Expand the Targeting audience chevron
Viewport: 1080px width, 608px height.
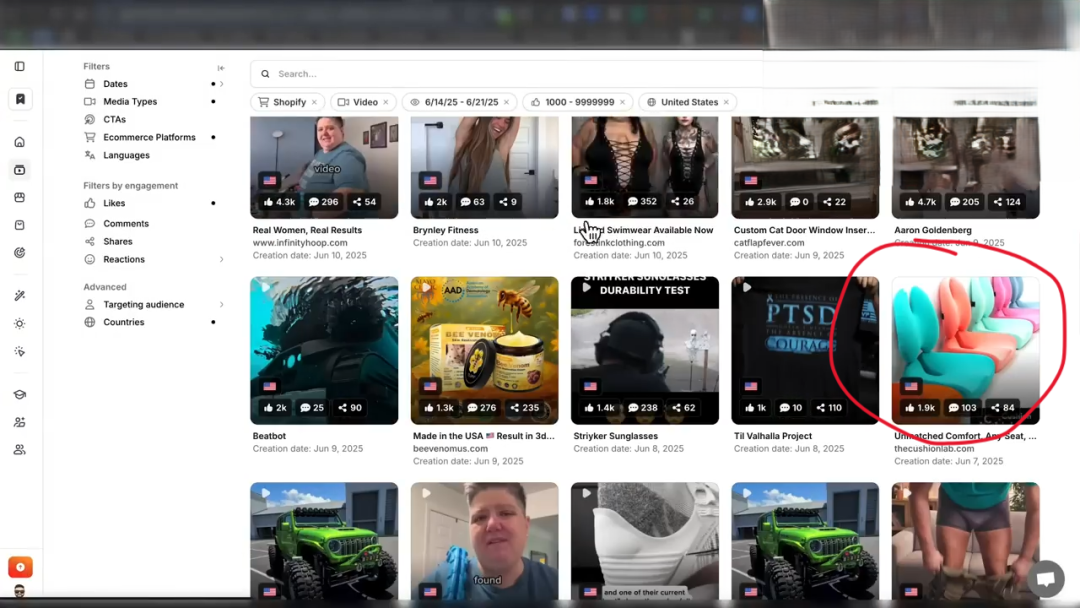pyautogui.click(x=222, y=304)
